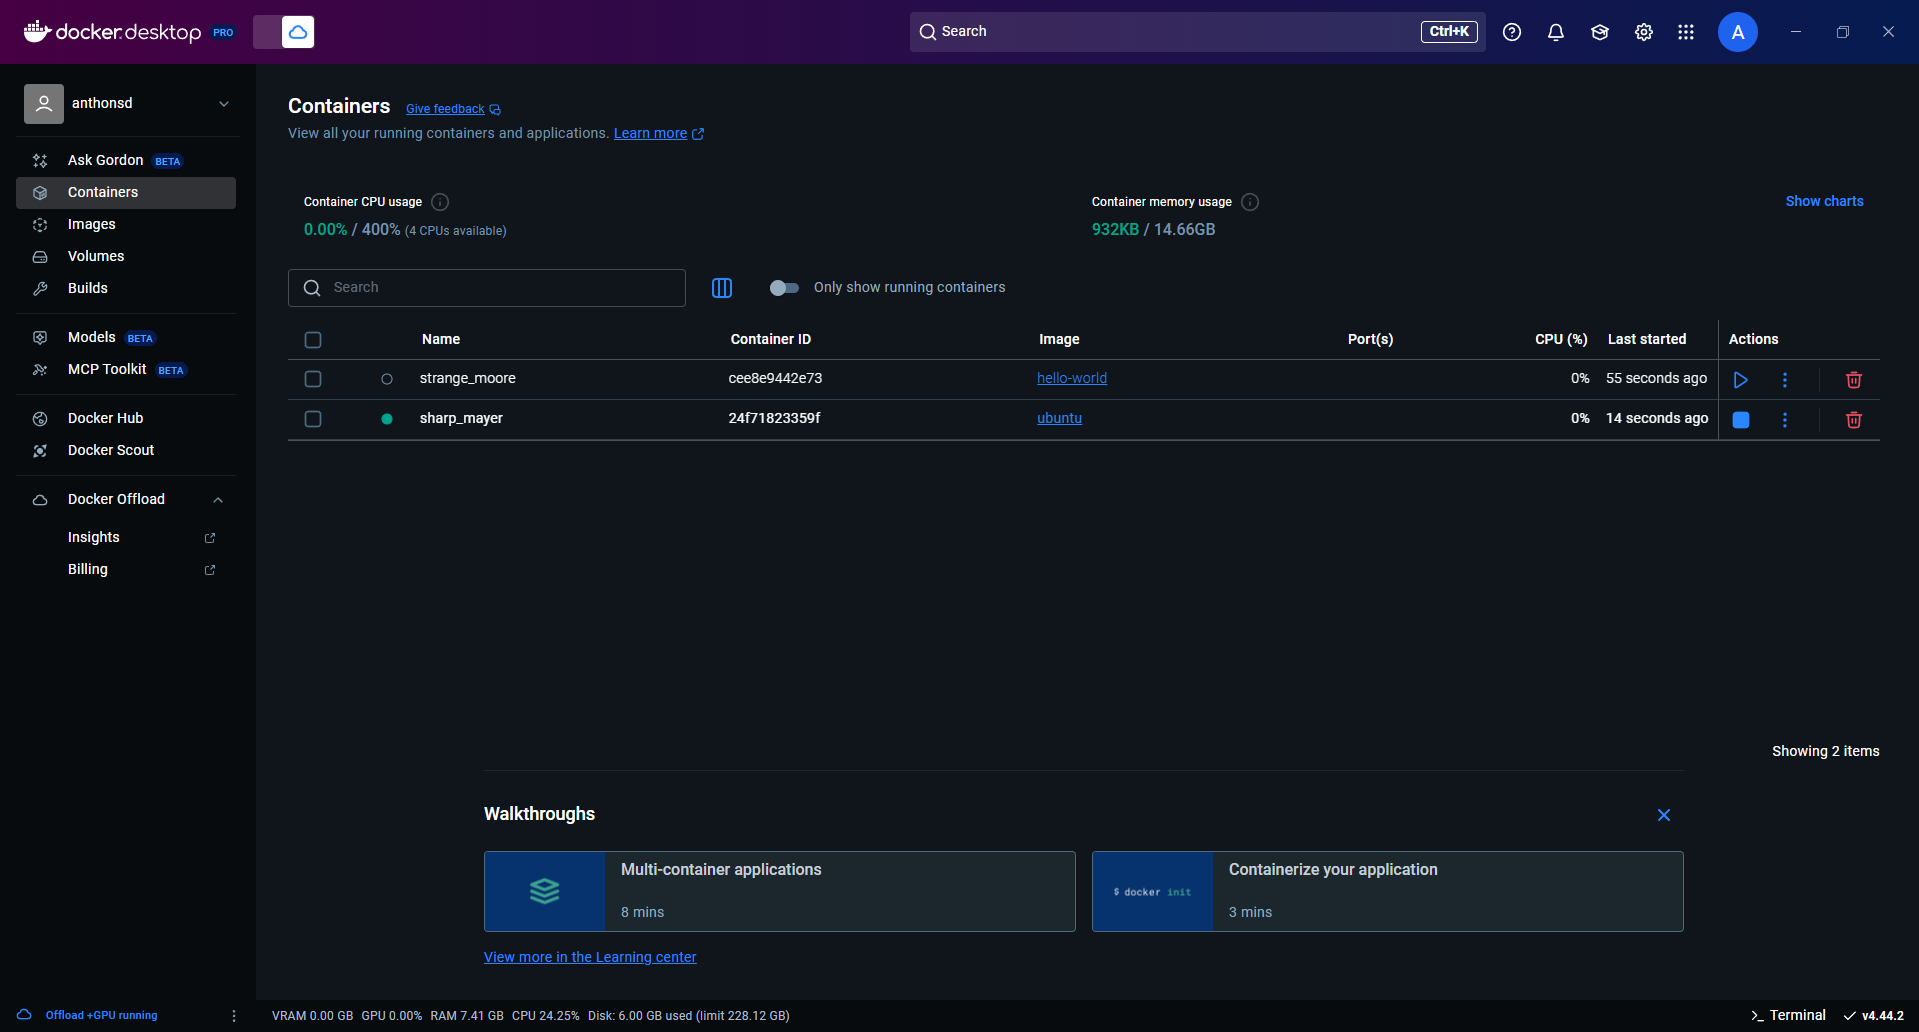Expand the anthonsd account dropdown
The height and width of the screenshot is (1032, 1919).
224,104
